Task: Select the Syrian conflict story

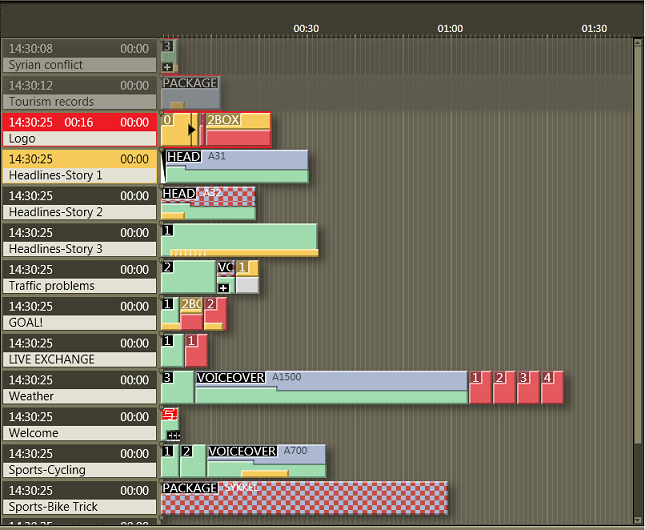Action: pyautogui.click(x=79, y=56)
